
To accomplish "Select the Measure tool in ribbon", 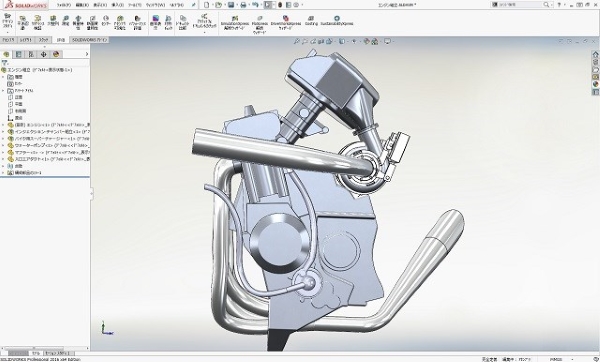I will [65, 21].
